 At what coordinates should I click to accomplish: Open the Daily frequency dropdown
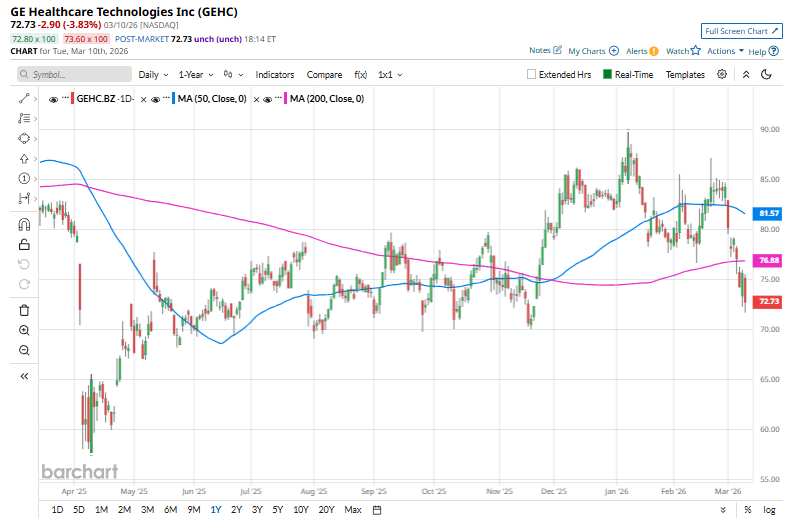(x=152, y=74)
